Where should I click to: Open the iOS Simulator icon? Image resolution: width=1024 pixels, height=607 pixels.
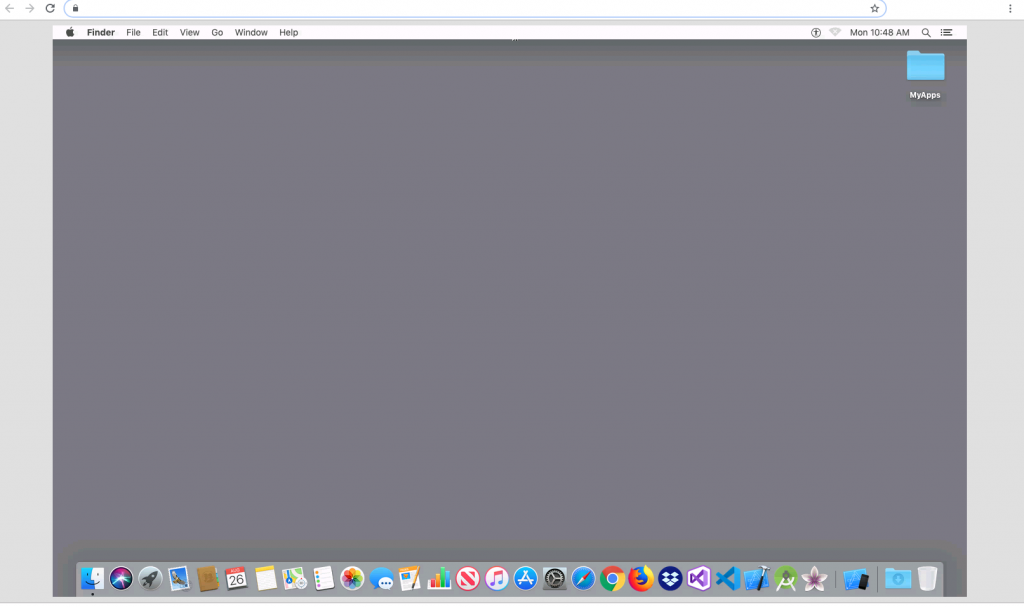click(x=856, y=579)
